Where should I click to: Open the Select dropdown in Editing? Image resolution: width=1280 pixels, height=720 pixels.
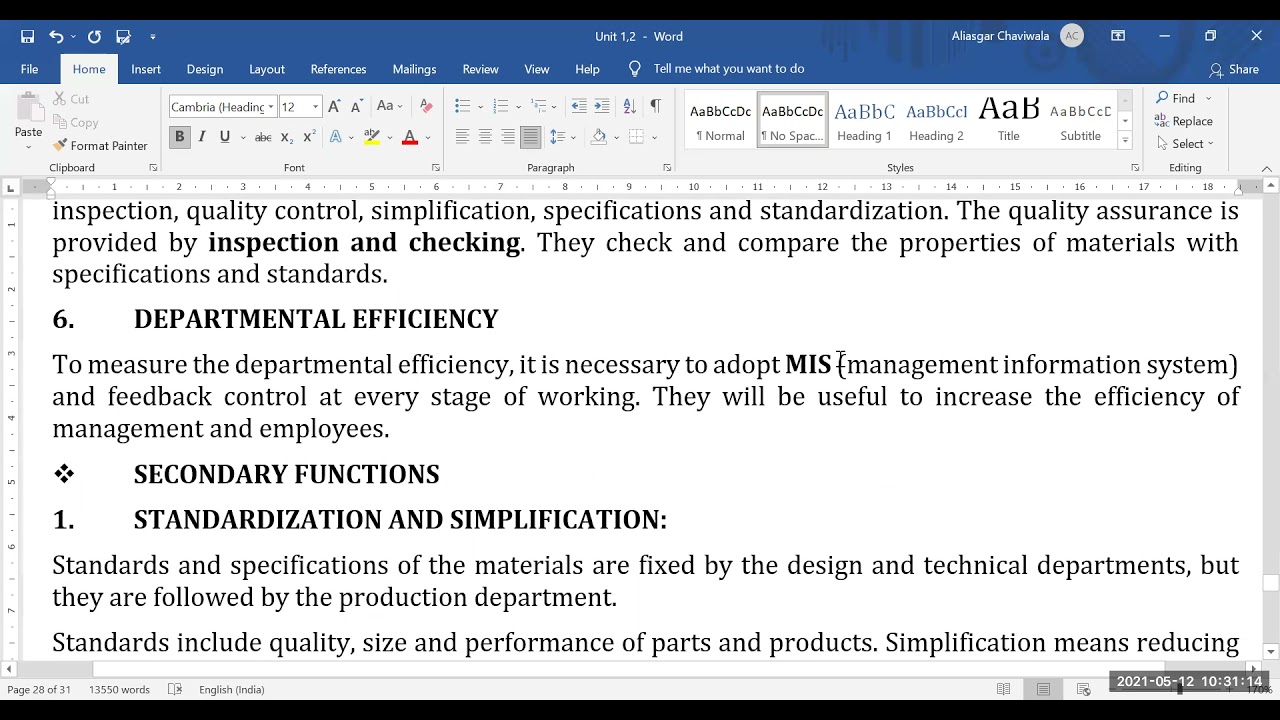[x=1185, y=144]
